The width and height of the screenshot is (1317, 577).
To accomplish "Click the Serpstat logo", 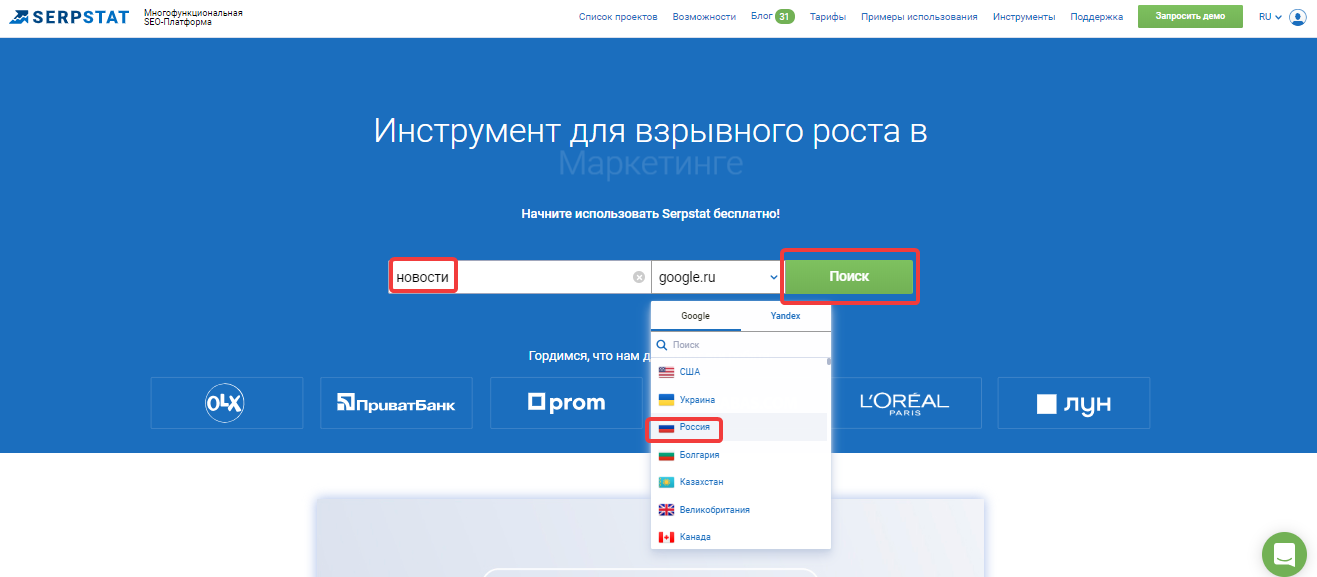I will point(69,17).
